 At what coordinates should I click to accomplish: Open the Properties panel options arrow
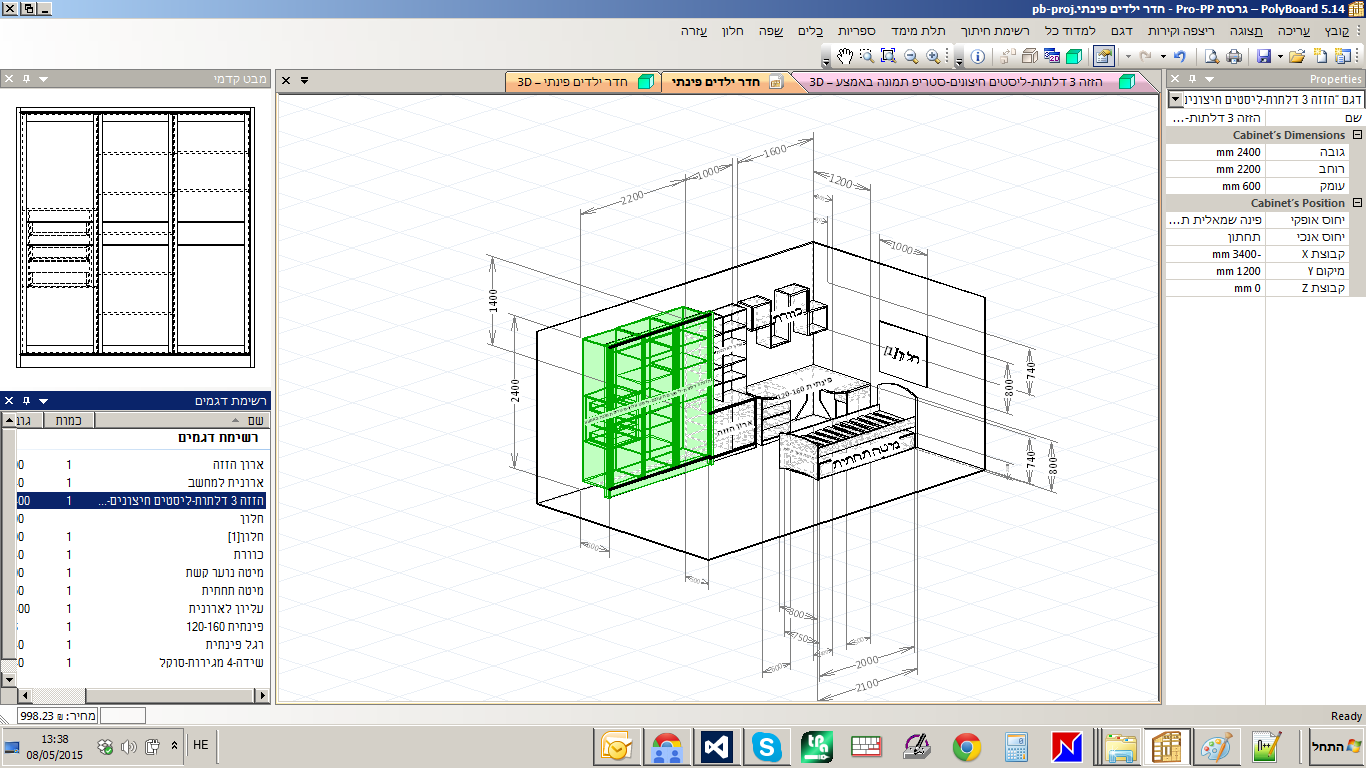point(1209,79)
